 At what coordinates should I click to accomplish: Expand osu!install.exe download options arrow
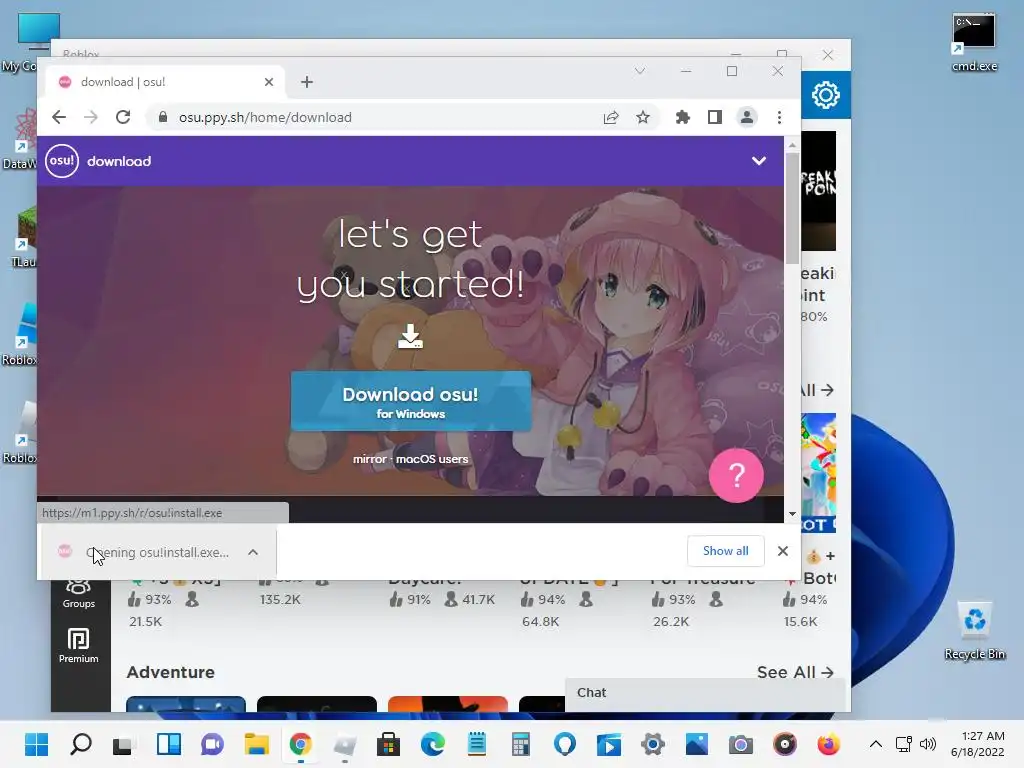pyautogui.click(x=253, y=552)
